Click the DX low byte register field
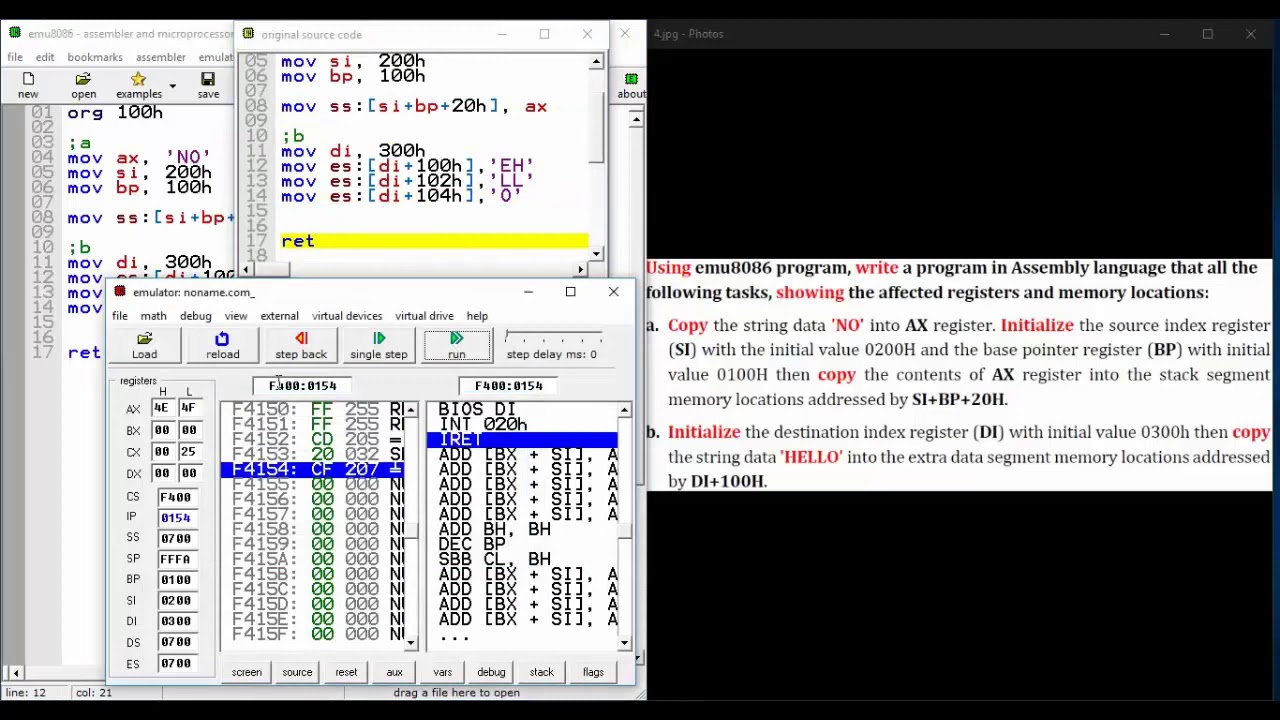This screenshot has width=1280, height=720. (x=188, y=473)
